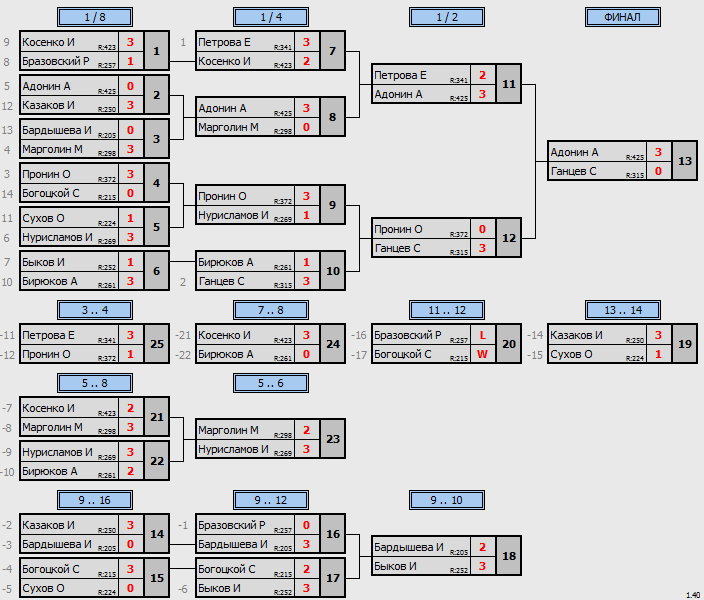Click Пронин О in match 25
This screenshot has height=600, width=704.
tap(46, 354)
